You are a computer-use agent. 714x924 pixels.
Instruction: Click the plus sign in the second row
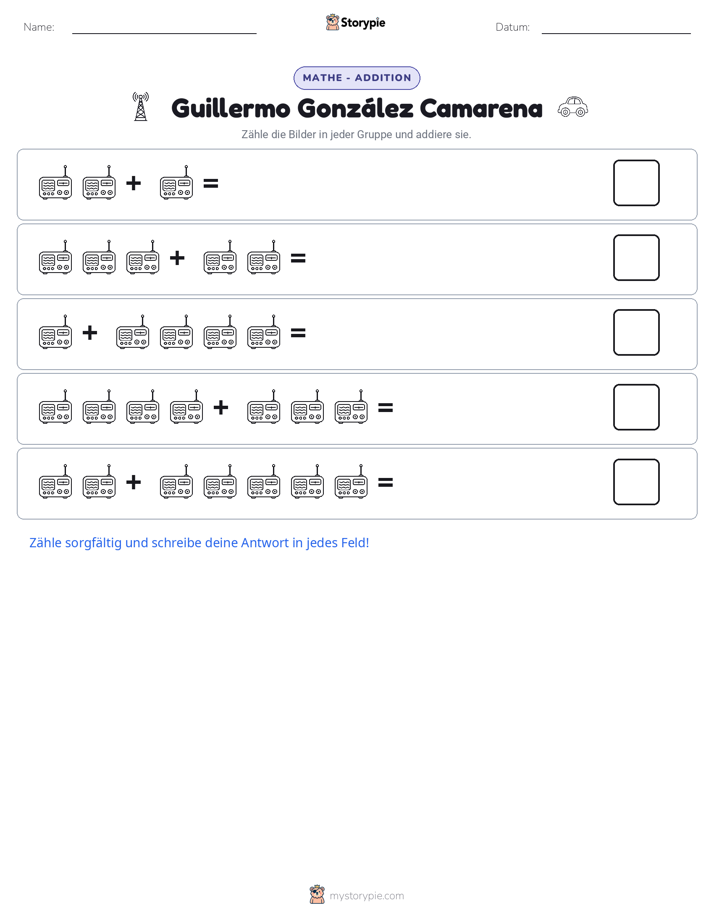pos(177,258)
